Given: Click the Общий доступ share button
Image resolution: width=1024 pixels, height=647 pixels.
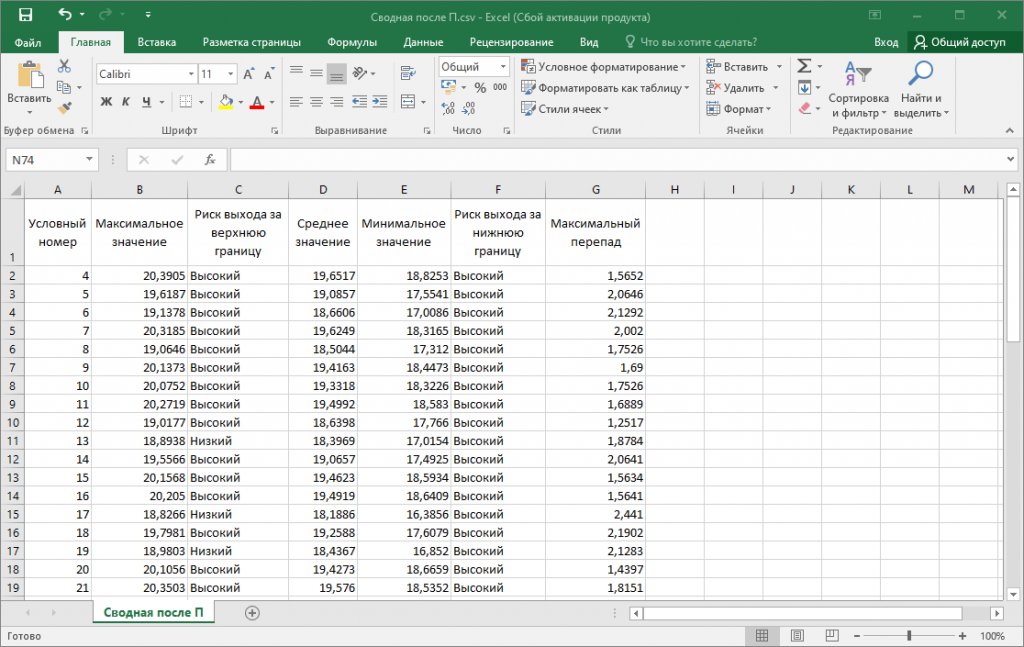Looking at the screenshot, I should click(x=960, y=42).
